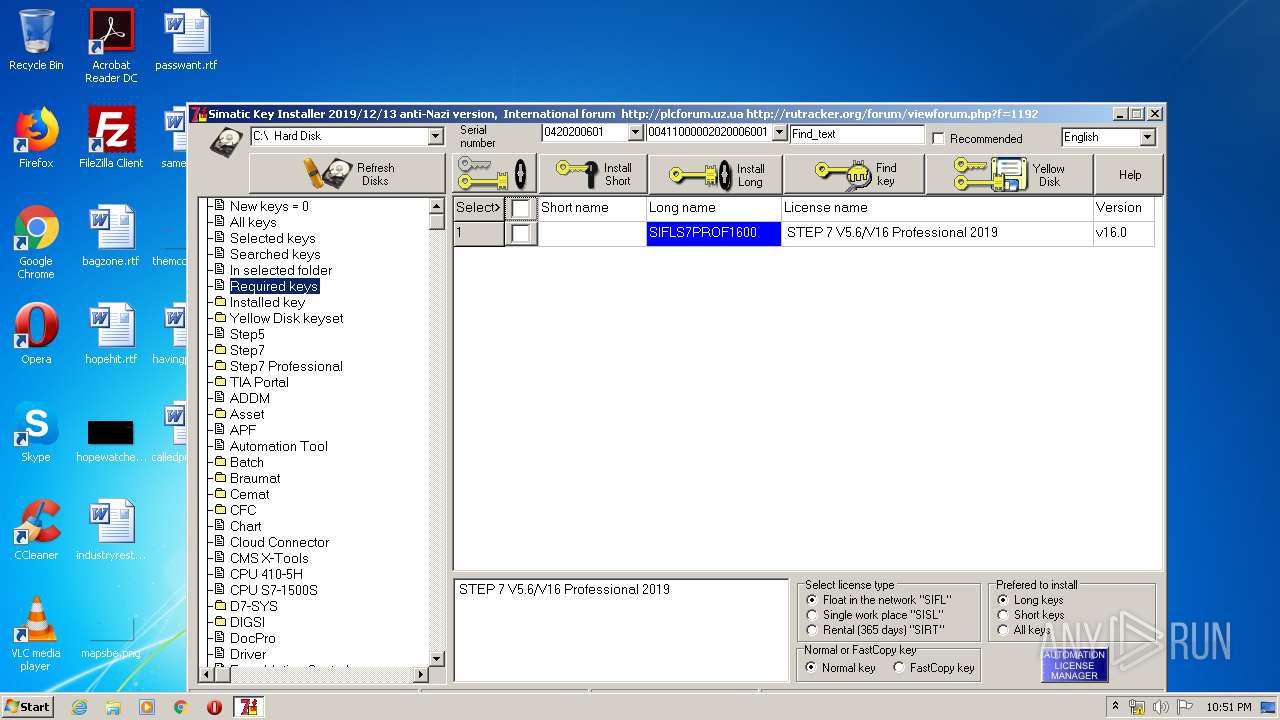Toggle the Recommended checkbox
This screenshot has width=1280, height=720.
[x=938, y=138]
